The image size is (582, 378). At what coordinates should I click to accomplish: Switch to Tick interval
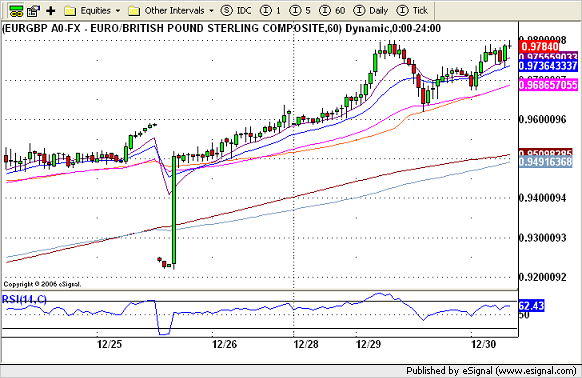pos(412,11)
